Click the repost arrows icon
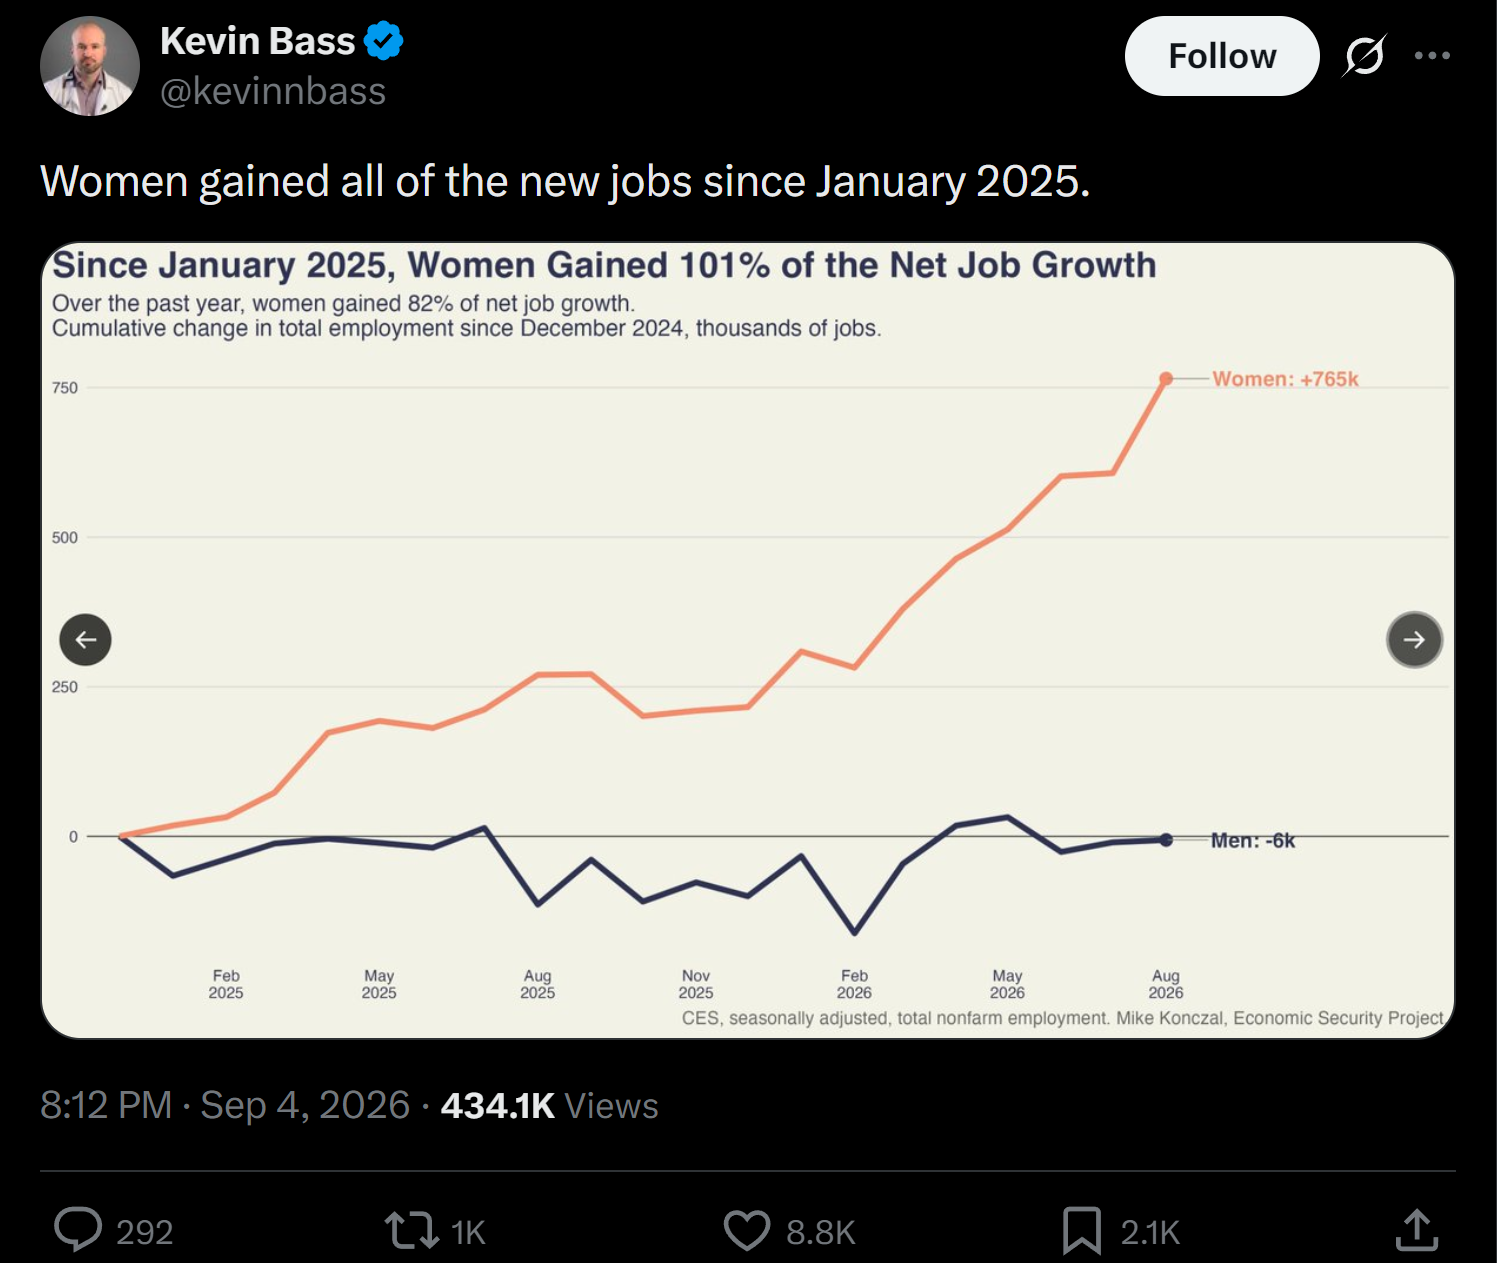This screenshot has height=1263, width=1497. tap(411, 1230)
